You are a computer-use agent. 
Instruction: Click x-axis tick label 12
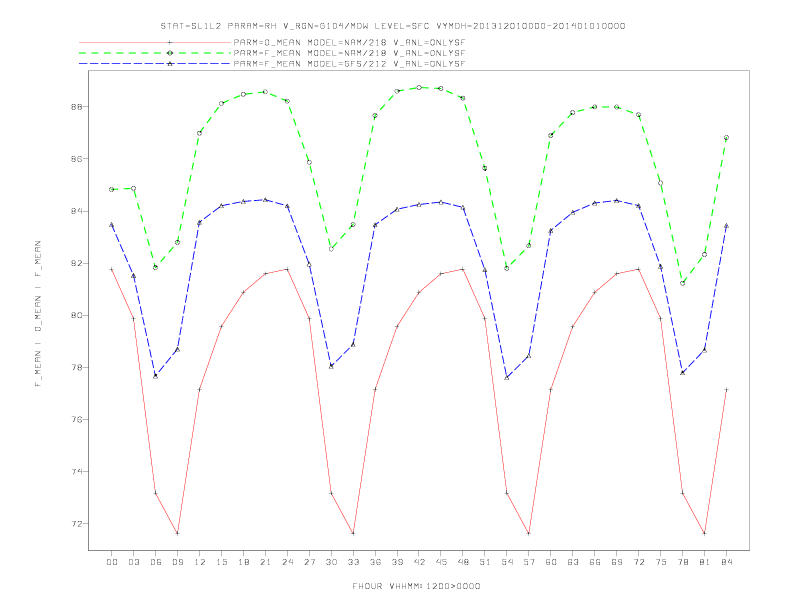click(200, 562)
